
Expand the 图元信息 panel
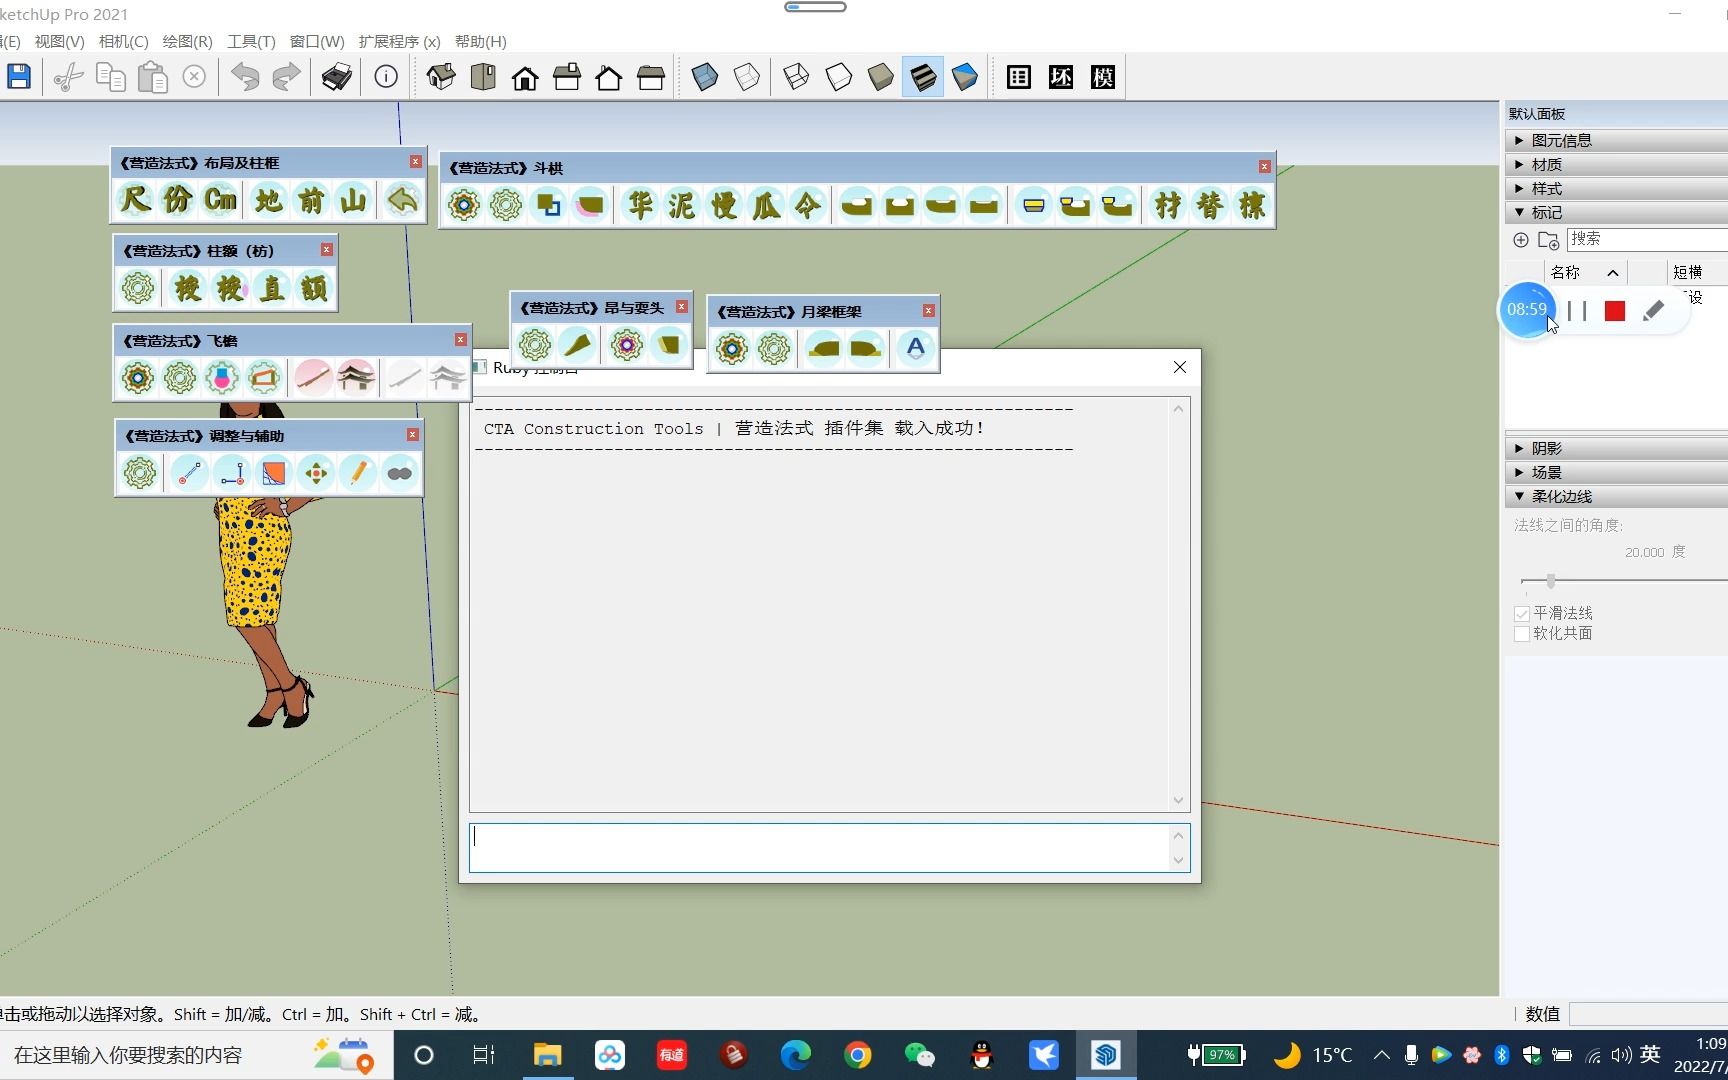tap(1561, 141)
